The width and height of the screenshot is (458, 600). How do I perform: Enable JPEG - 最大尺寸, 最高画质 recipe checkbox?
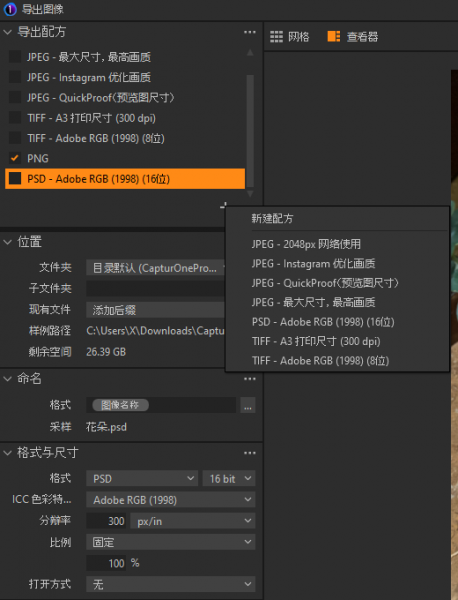15,57
